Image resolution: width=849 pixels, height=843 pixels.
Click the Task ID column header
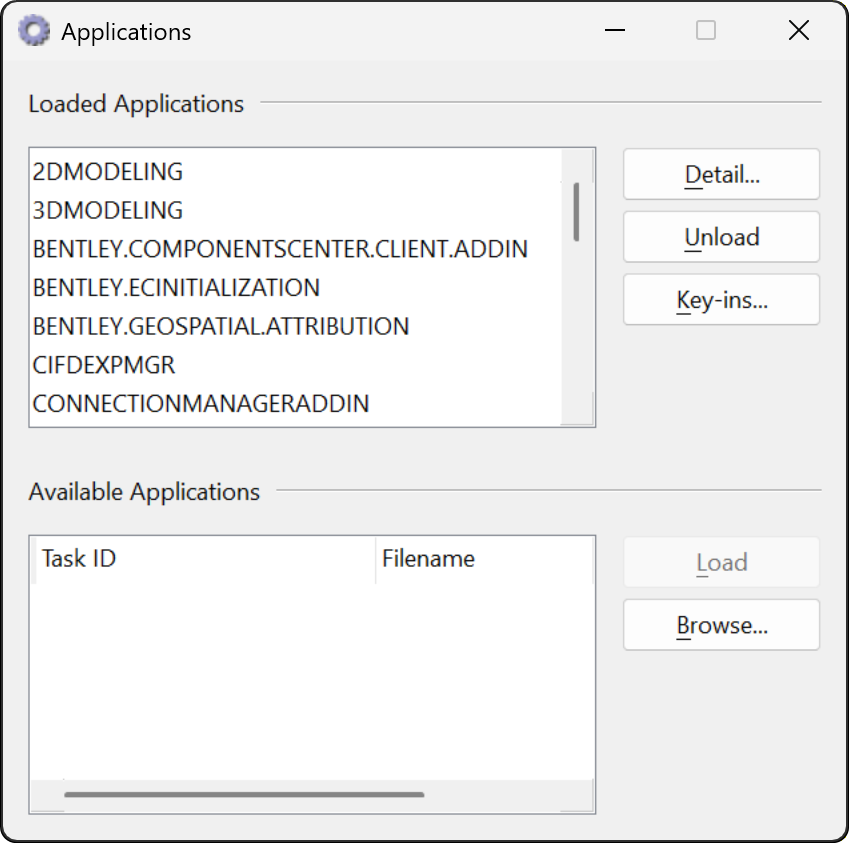point(203,559)
